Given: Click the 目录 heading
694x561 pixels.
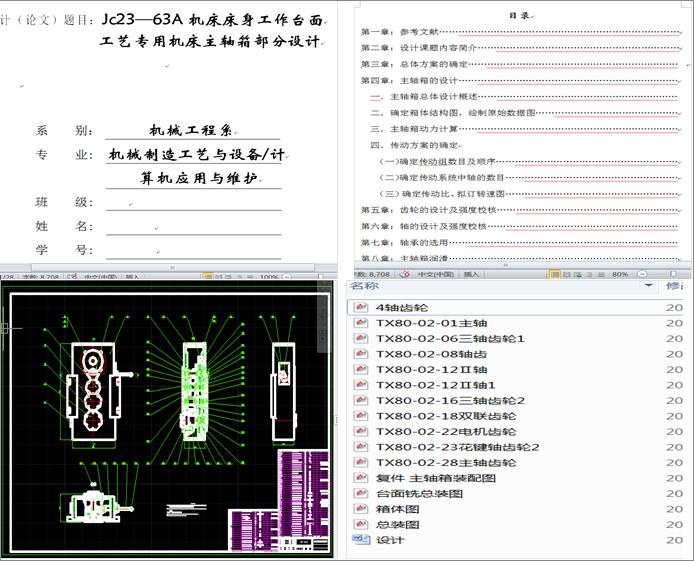Looking at the screenshot, I should (520, 15).
